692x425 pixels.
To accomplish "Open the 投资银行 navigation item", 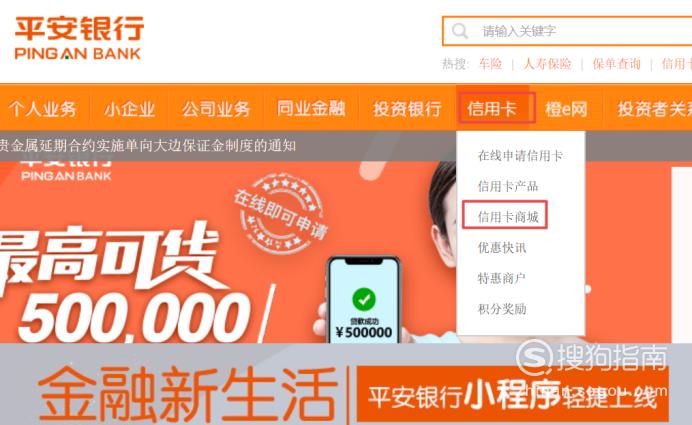I will [407, 109].
